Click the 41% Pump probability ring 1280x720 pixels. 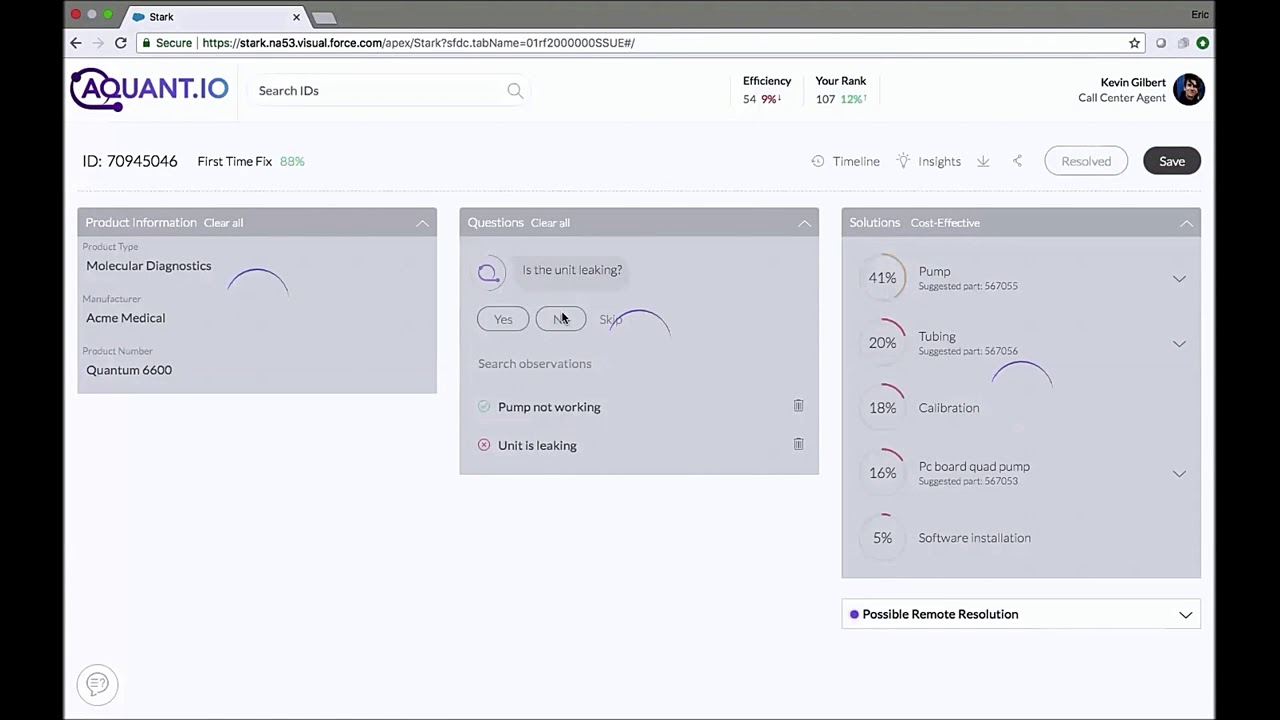click(x=882, y=278)
